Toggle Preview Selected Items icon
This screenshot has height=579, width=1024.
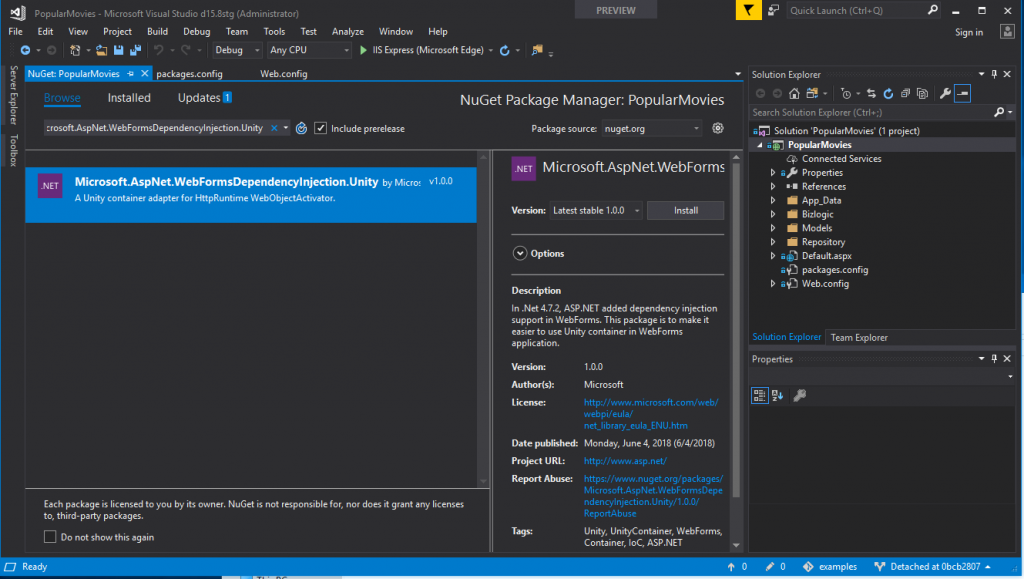pos(963,94)
